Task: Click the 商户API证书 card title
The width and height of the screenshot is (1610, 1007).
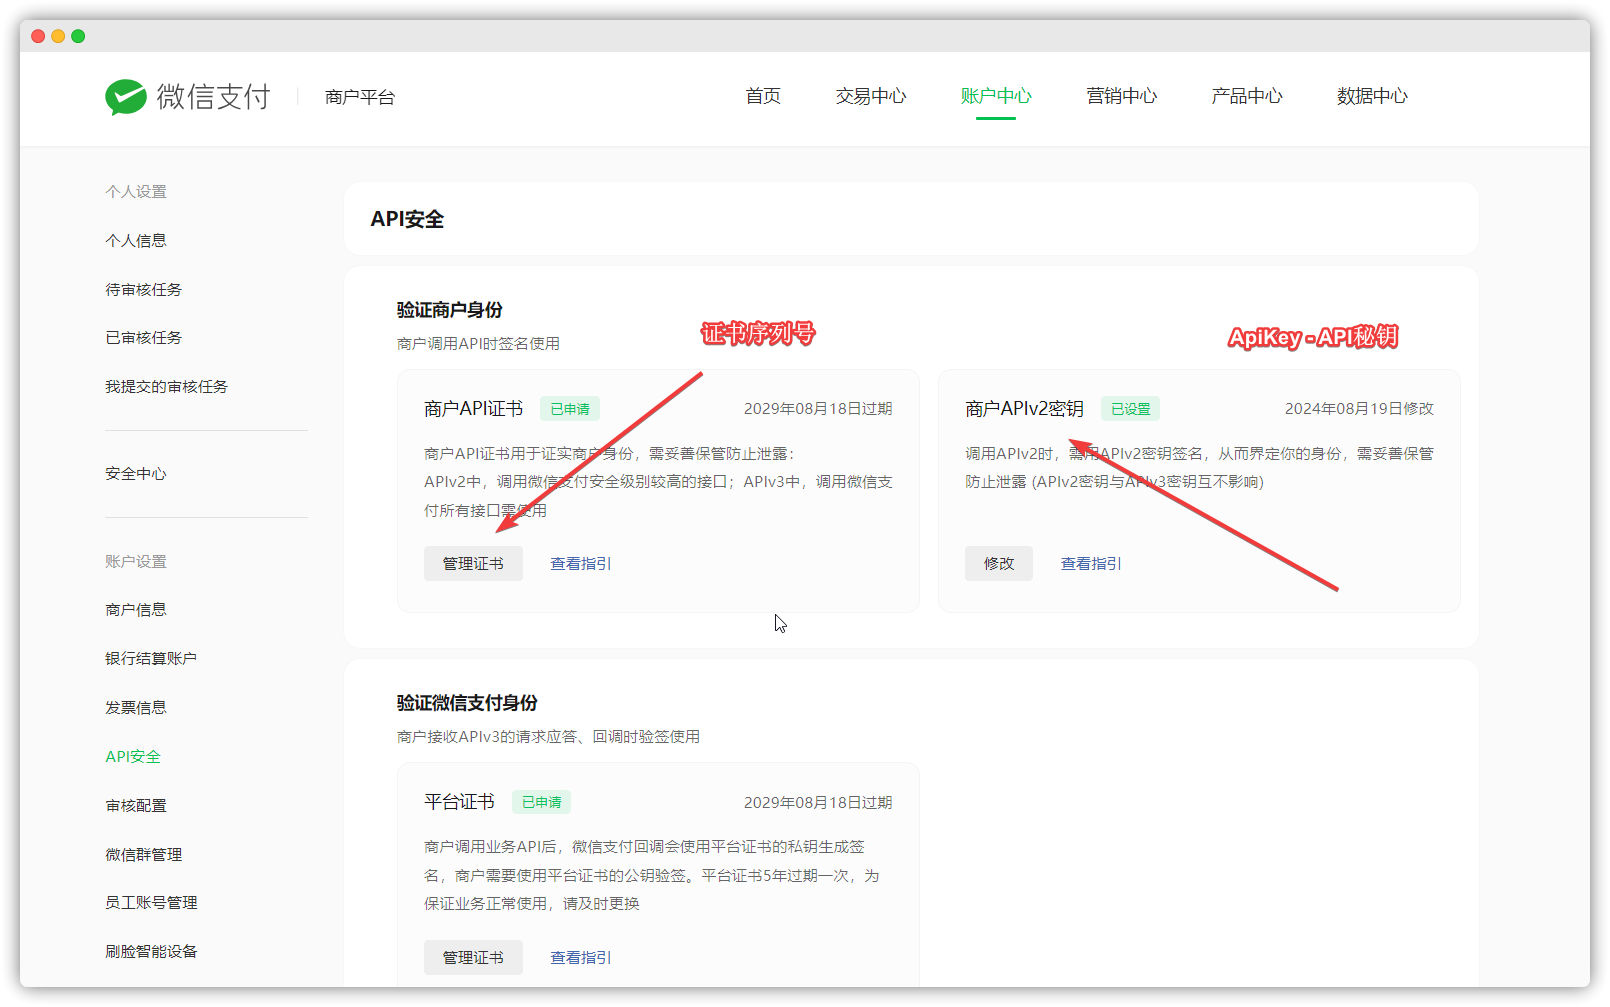Action: point(474,409)
